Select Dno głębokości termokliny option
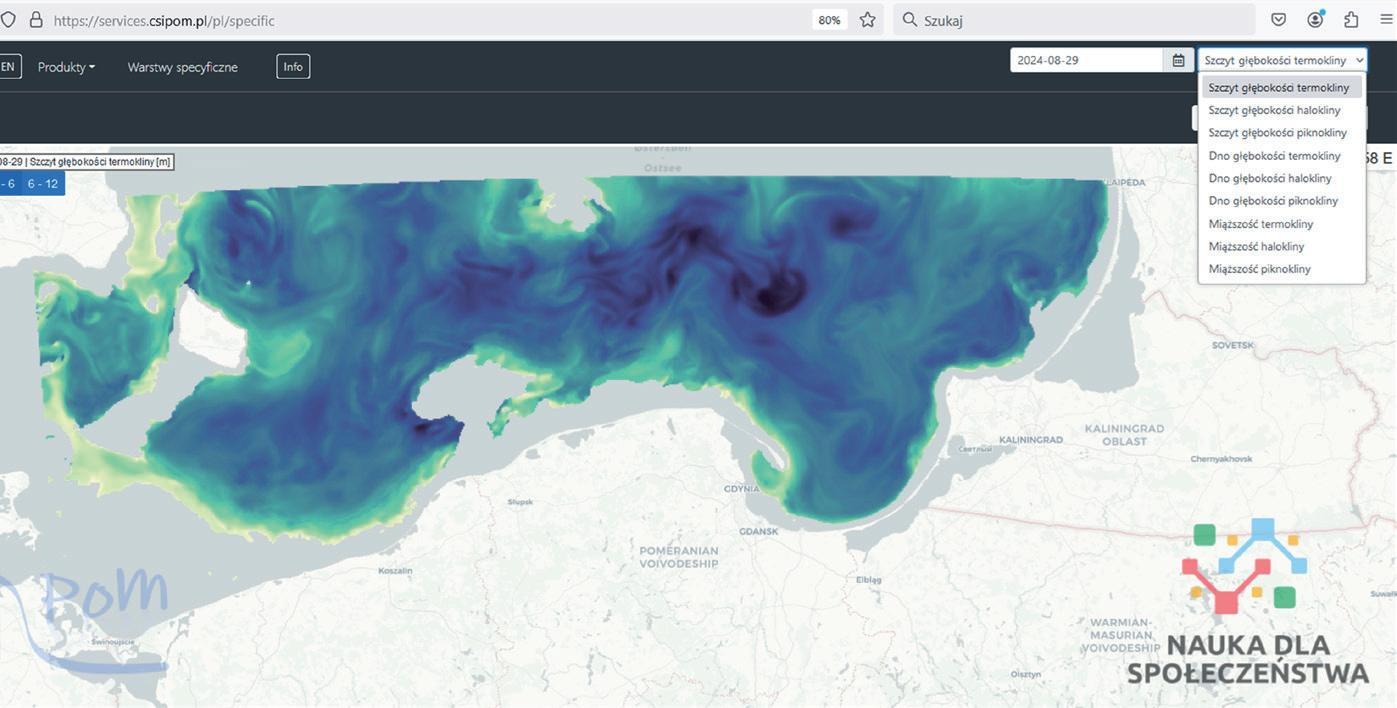The width and height of the screenshot is (1397, 708). coord(1281,155)
